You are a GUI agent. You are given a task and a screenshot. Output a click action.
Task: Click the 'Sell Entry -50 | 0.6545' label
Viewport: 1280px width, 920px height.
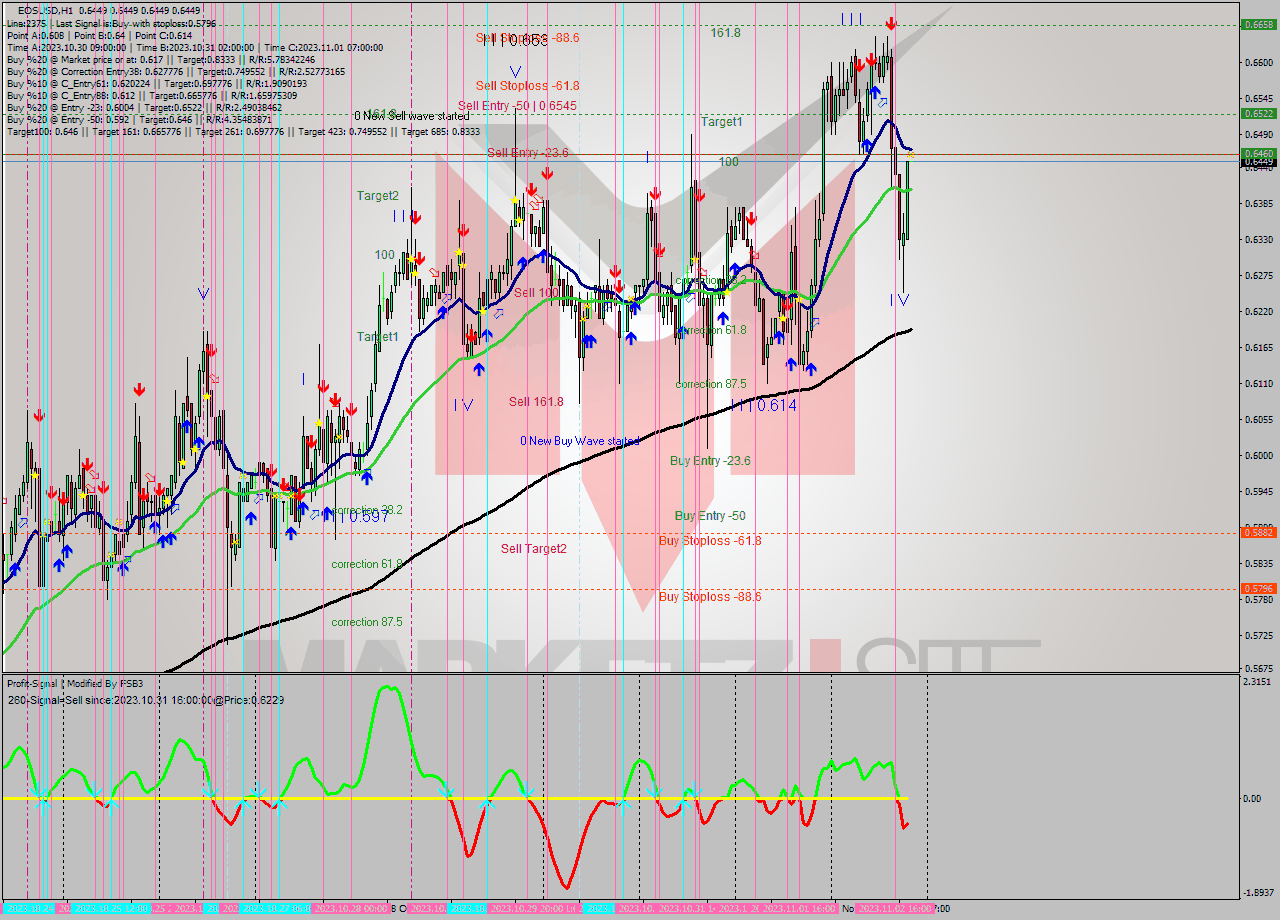[517, 105]
